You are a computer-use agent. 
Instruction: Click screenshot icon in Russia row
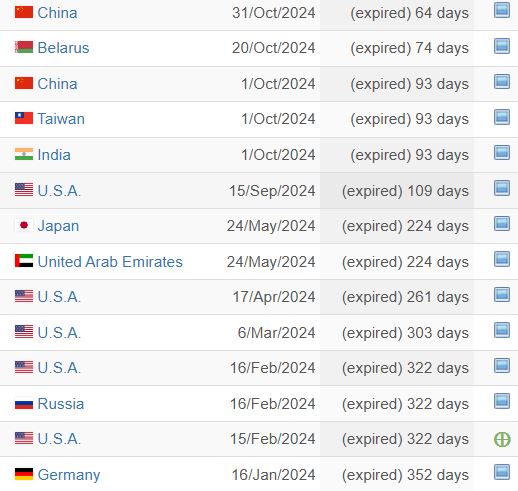(502, 401)
